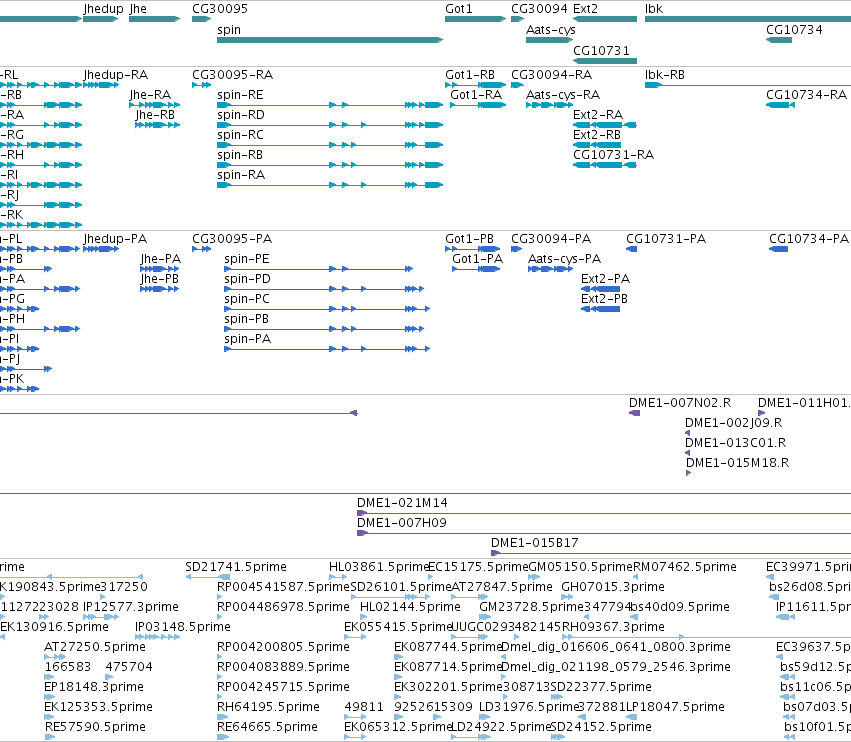Click the lbk gene bar
The height and width of the screenshot is (742, 851).
coord(748,19)
